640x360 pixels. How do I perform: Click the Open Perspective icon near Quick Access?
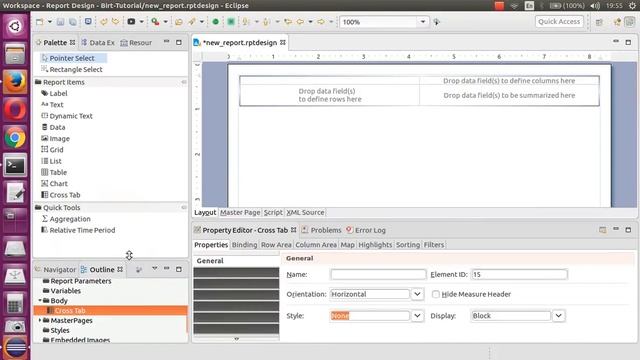click(599, 22)
